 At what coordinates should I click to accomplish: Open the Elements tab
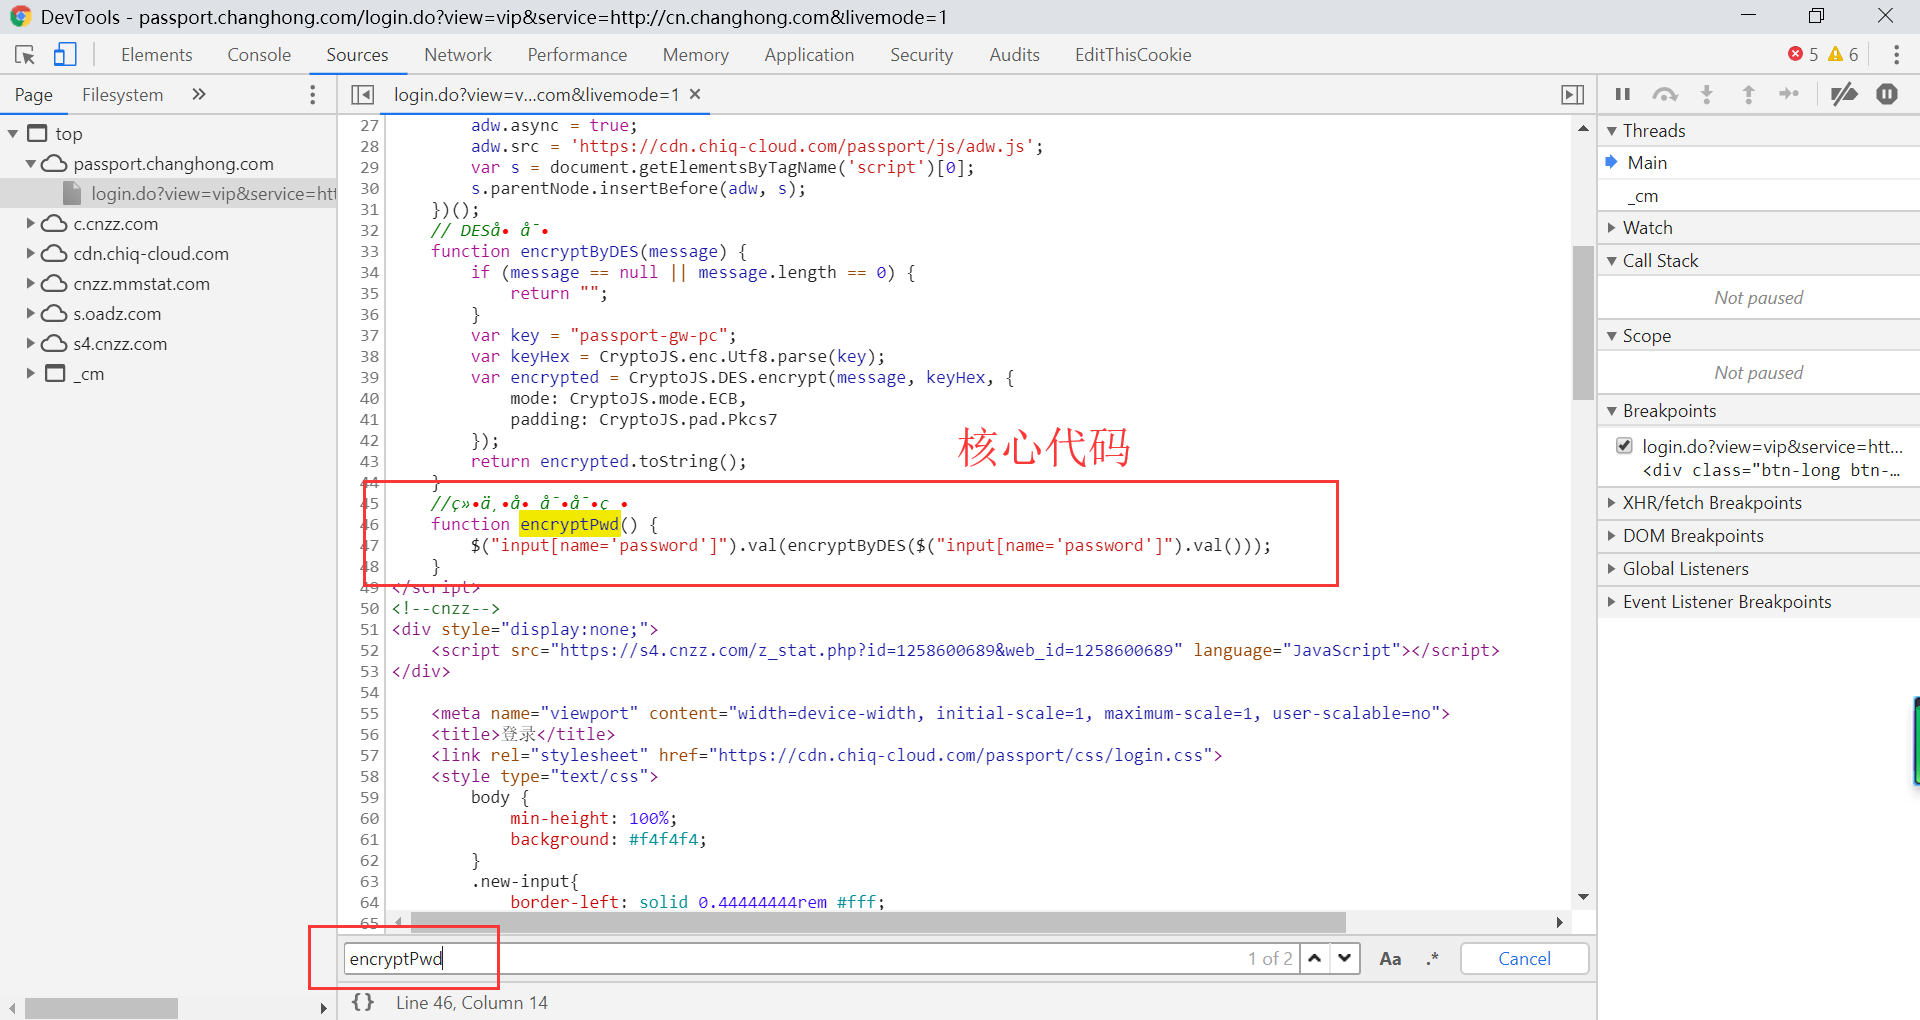point(157,55)
